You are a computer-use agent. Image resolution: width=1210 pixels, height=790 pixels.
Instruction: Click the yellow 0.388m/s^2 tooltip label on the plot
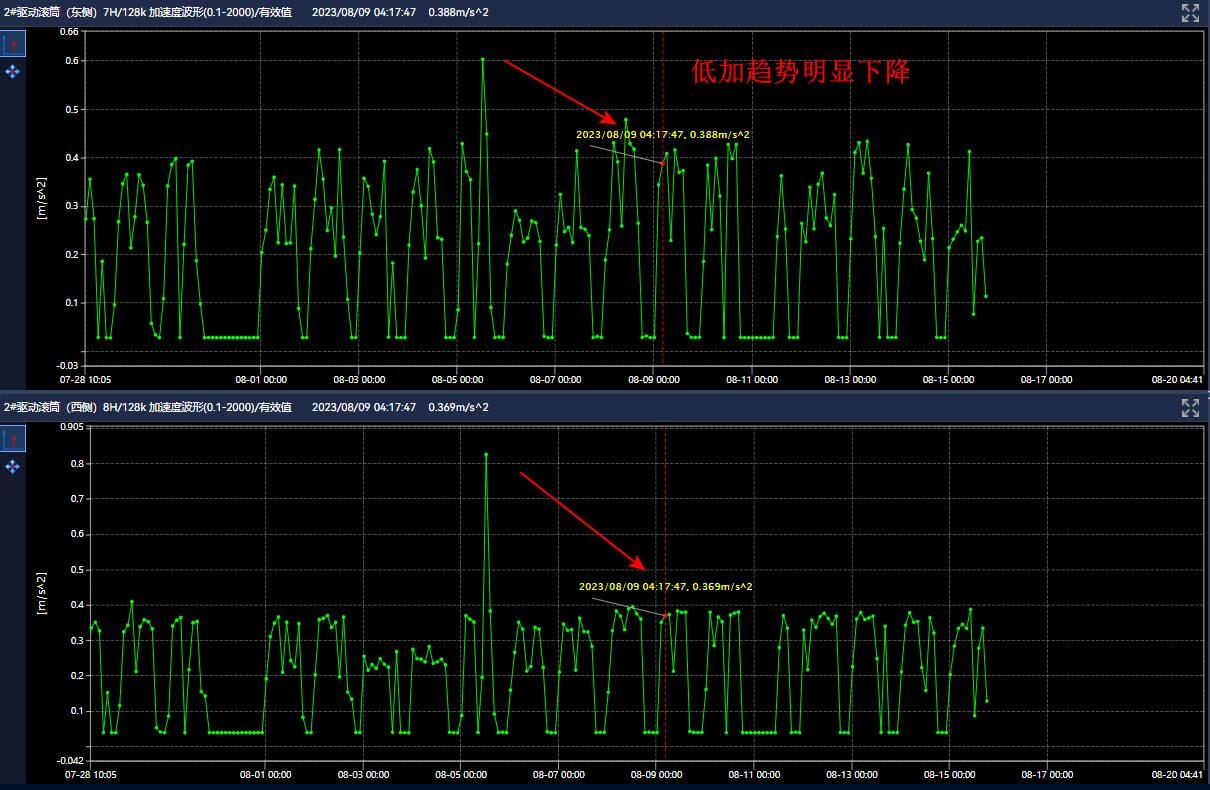(662, 134)
